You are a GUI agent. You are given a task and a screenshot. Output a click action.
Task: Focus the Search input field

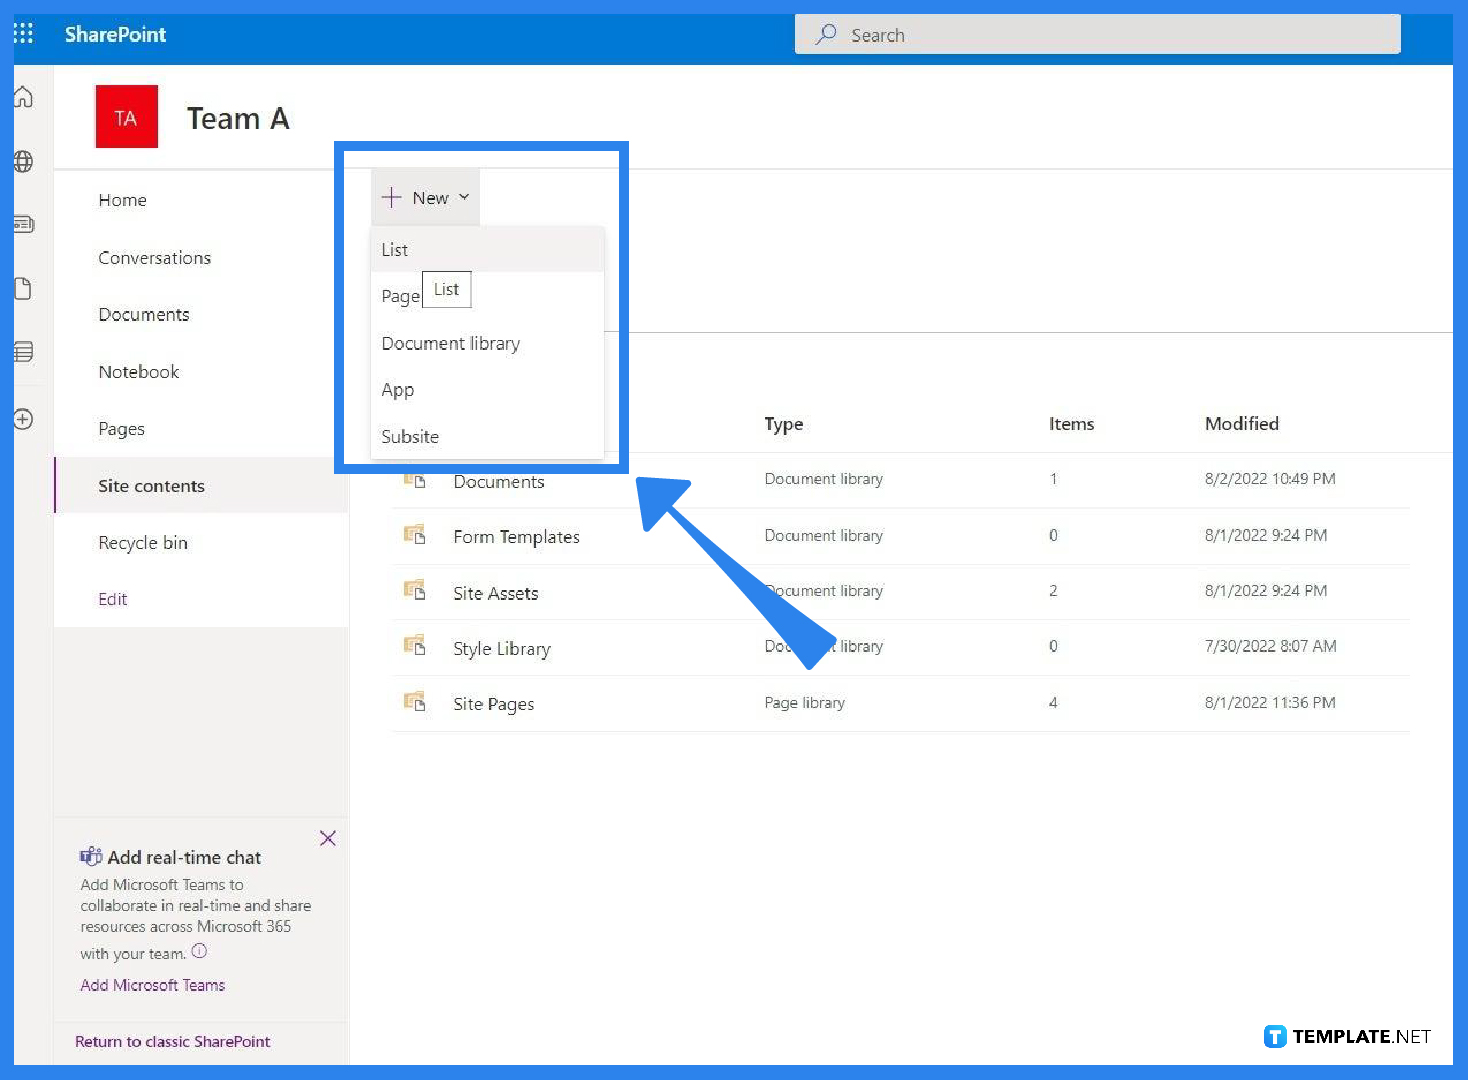(1098, 35)
